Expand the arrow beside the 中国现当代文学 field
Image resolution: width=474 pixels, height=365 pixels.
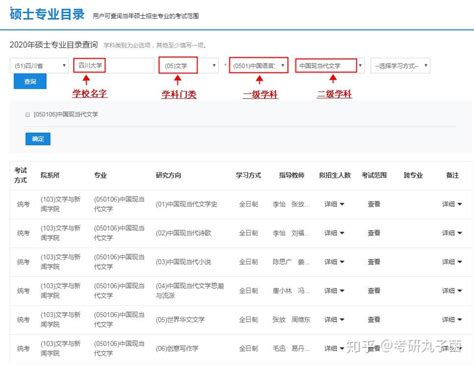click(360, 65)
